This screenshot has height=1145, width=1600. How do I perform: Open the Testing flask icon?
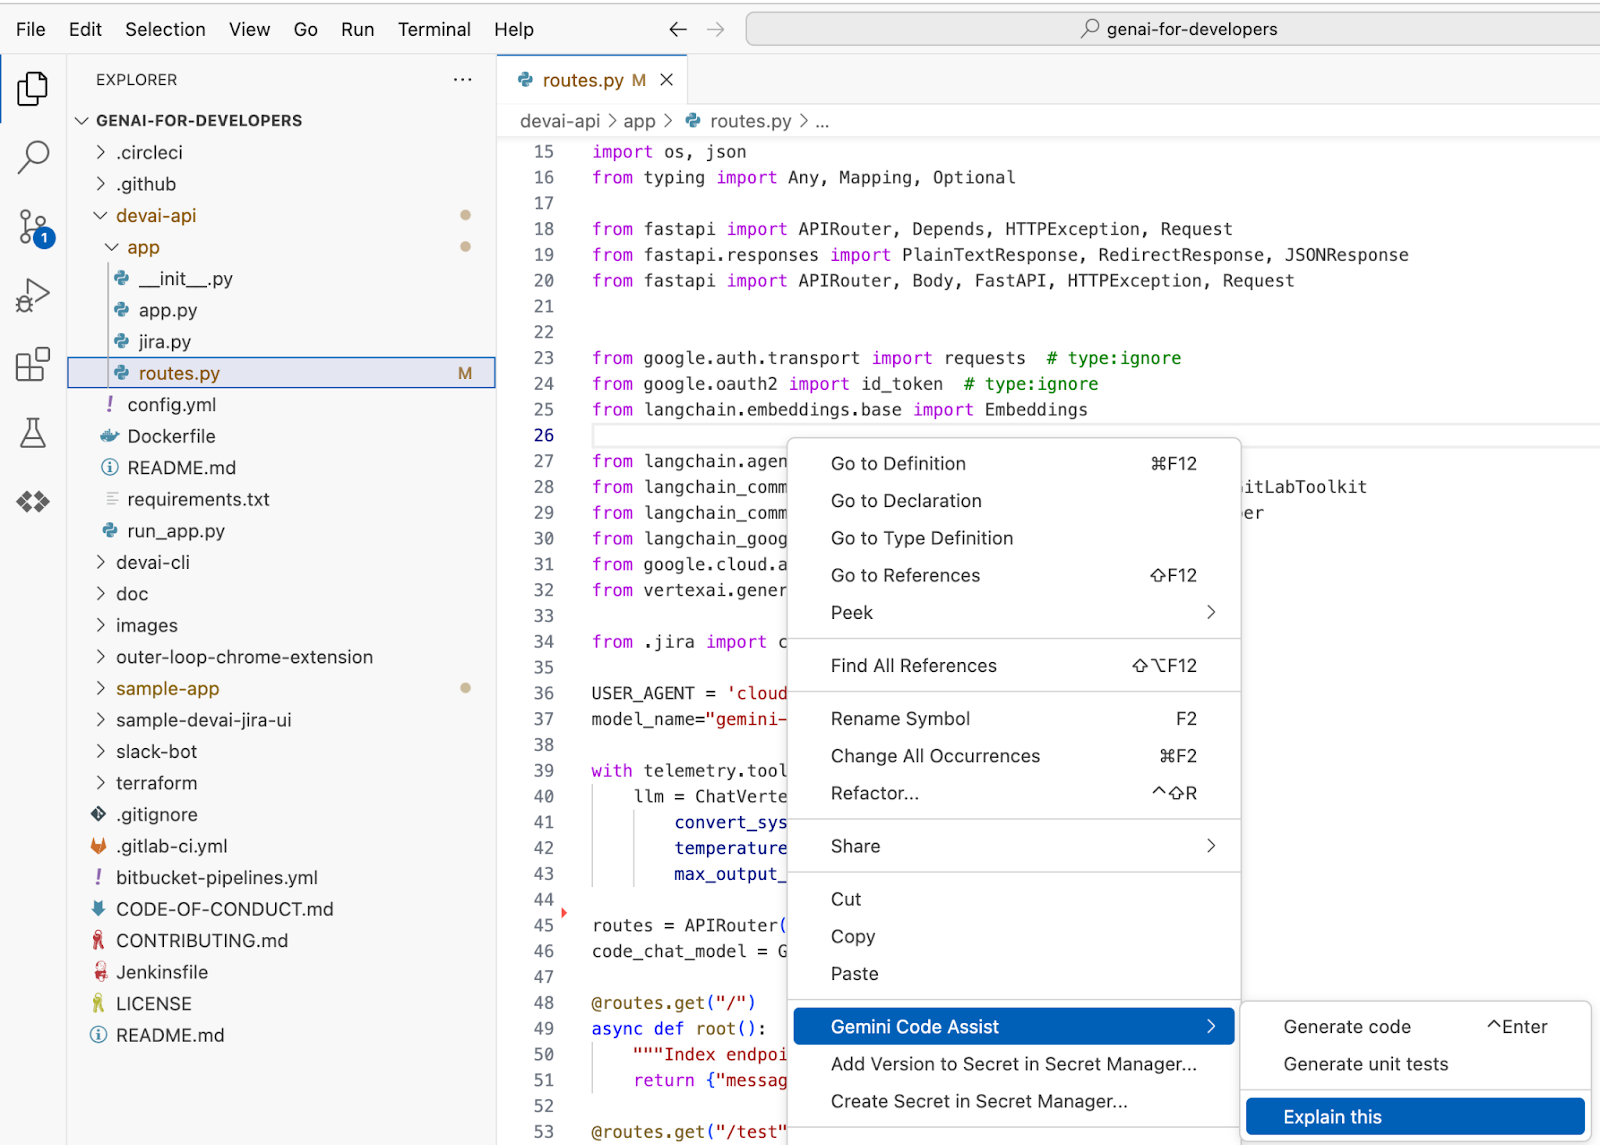point(32,433)
